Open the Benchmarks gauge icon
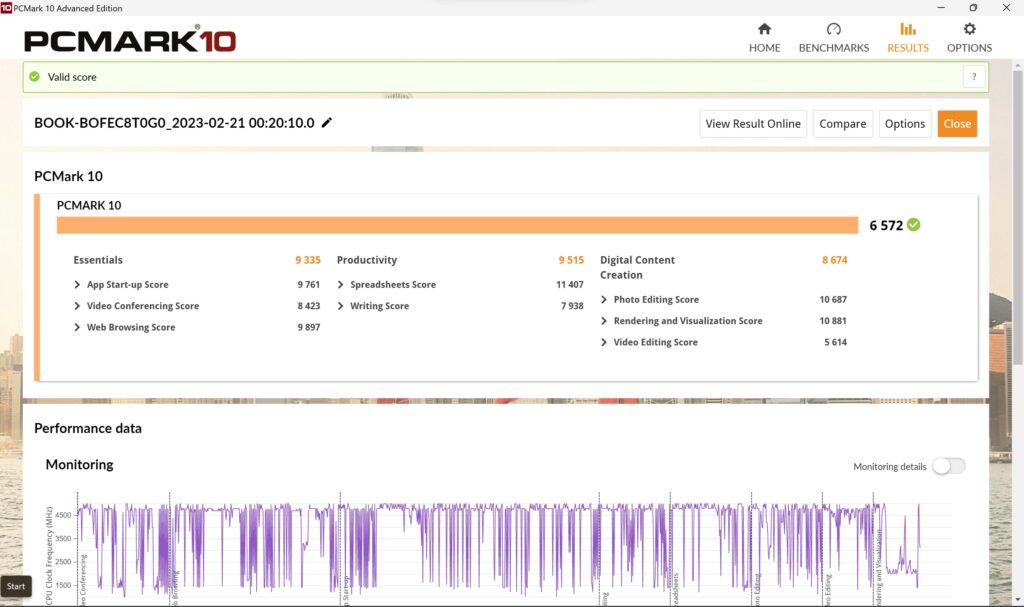This screenshot has width=1024, height=607. coord(834,30)
